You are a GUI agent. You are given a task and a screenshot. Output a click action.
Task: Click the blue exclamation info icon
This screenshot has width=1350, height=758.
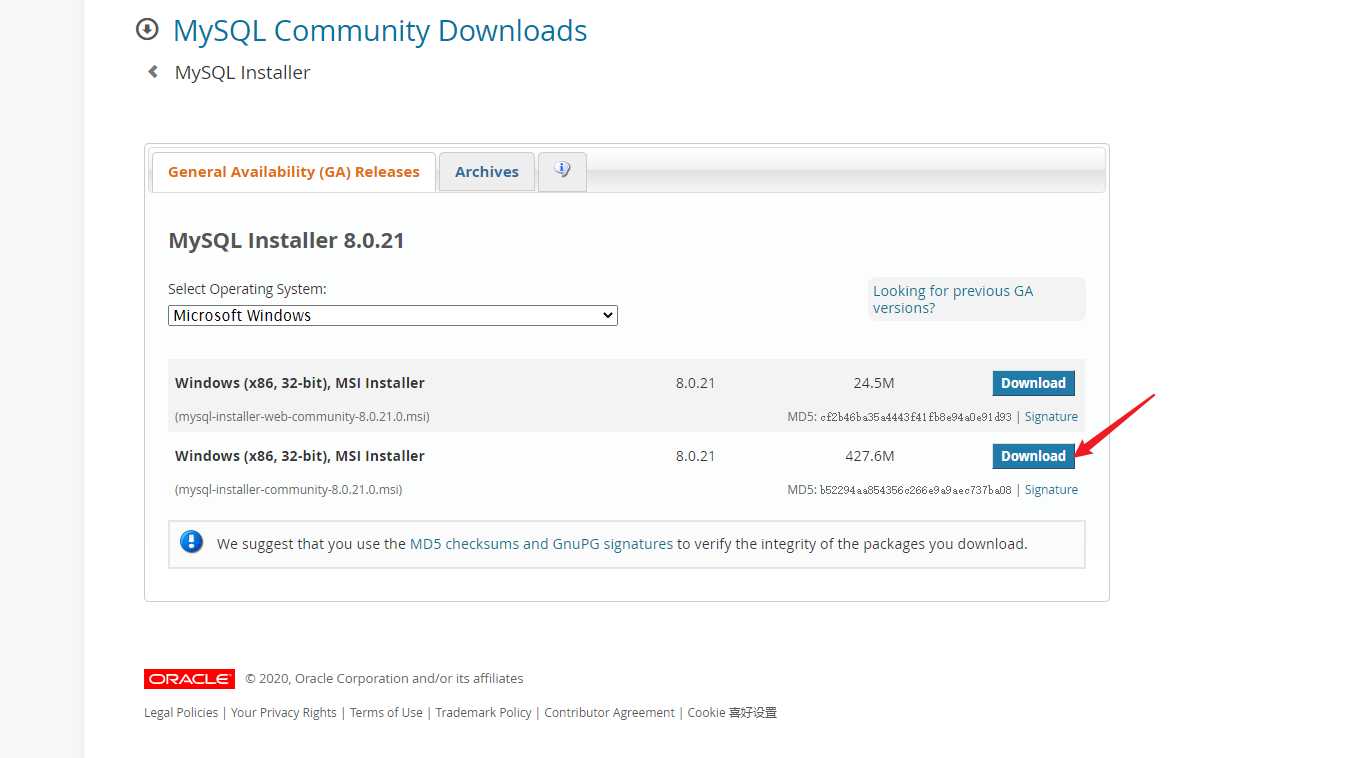pos(191,543)
